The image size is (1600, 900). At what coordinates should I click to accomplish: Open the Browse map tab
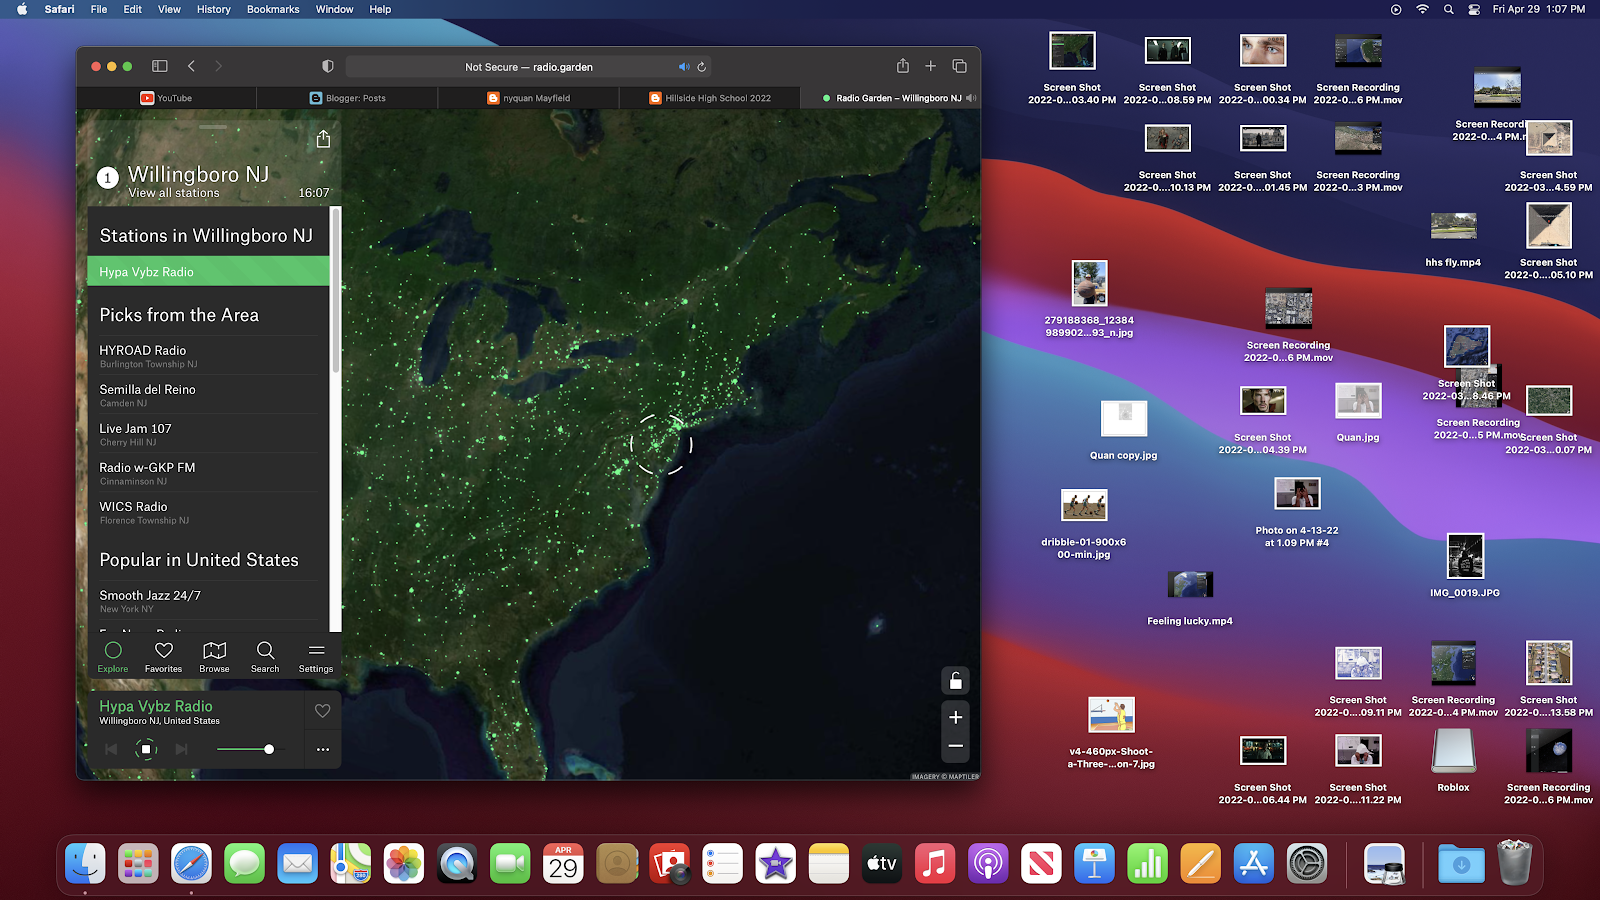pos(214,657)
